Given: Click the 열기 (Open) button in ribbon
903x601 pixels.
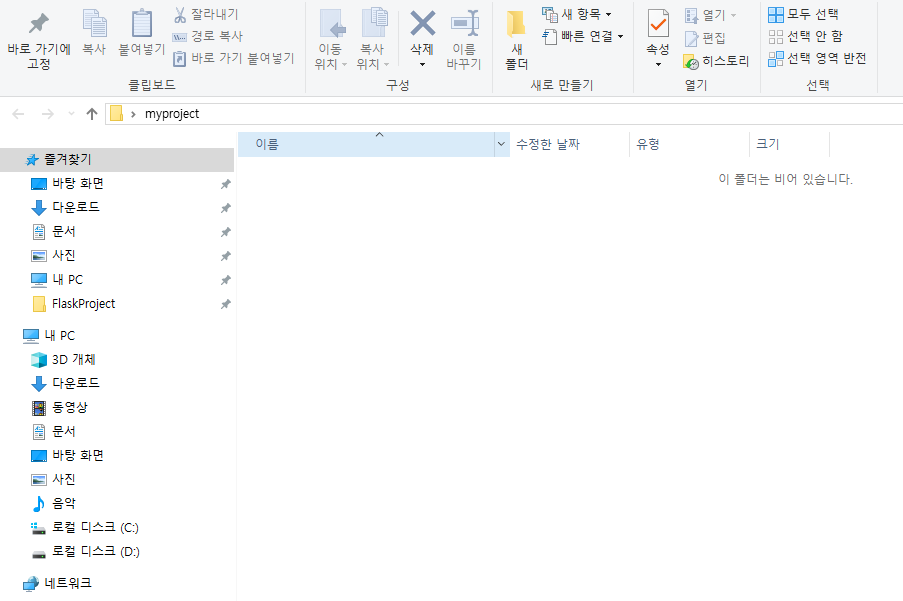Looking at the screenshot, I should tap(710, 15).
